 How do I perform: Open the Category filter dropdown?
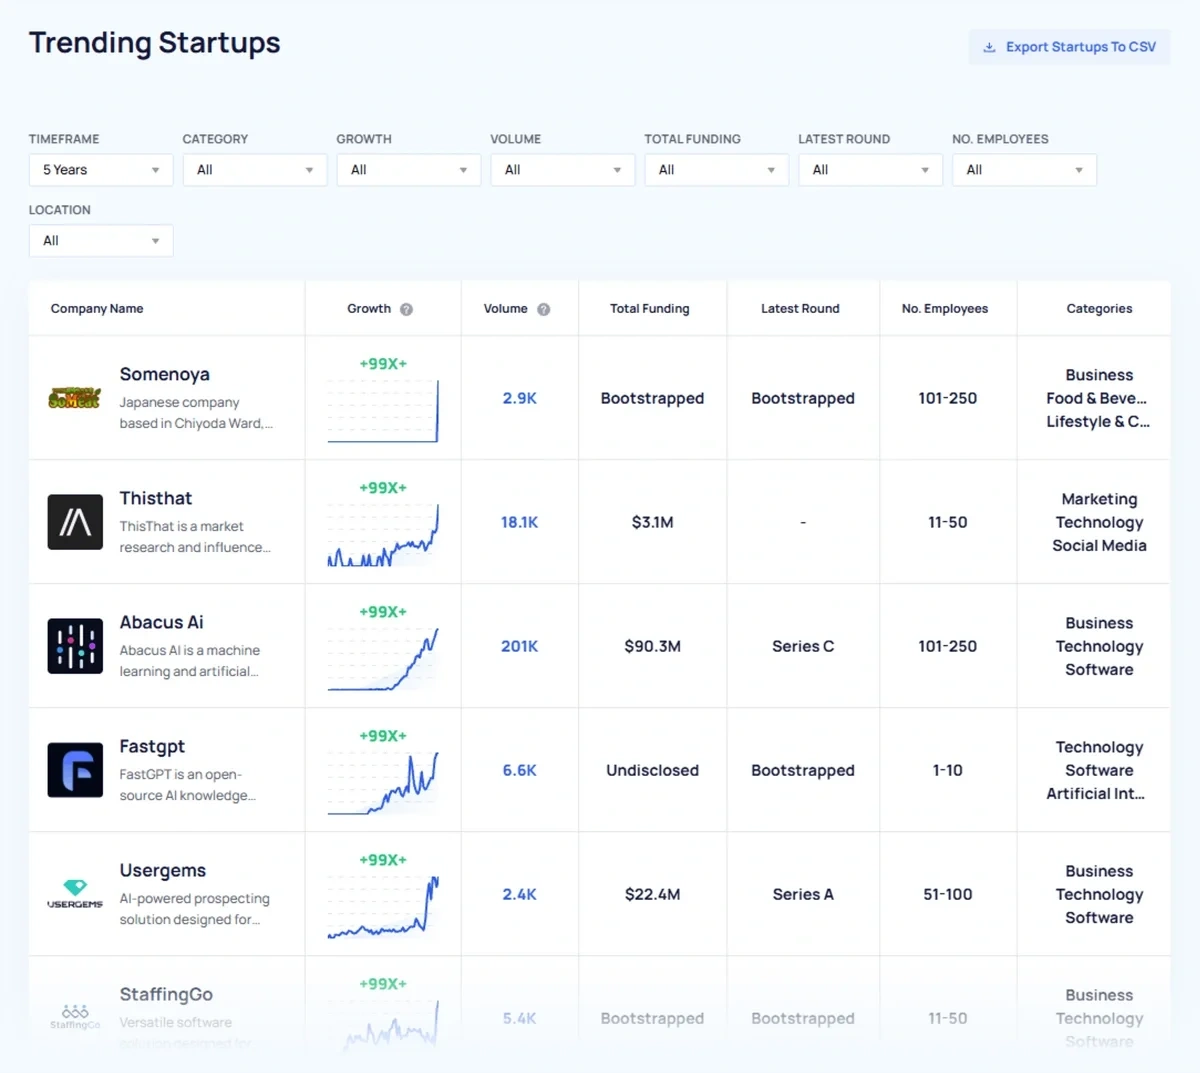[255, 170]
